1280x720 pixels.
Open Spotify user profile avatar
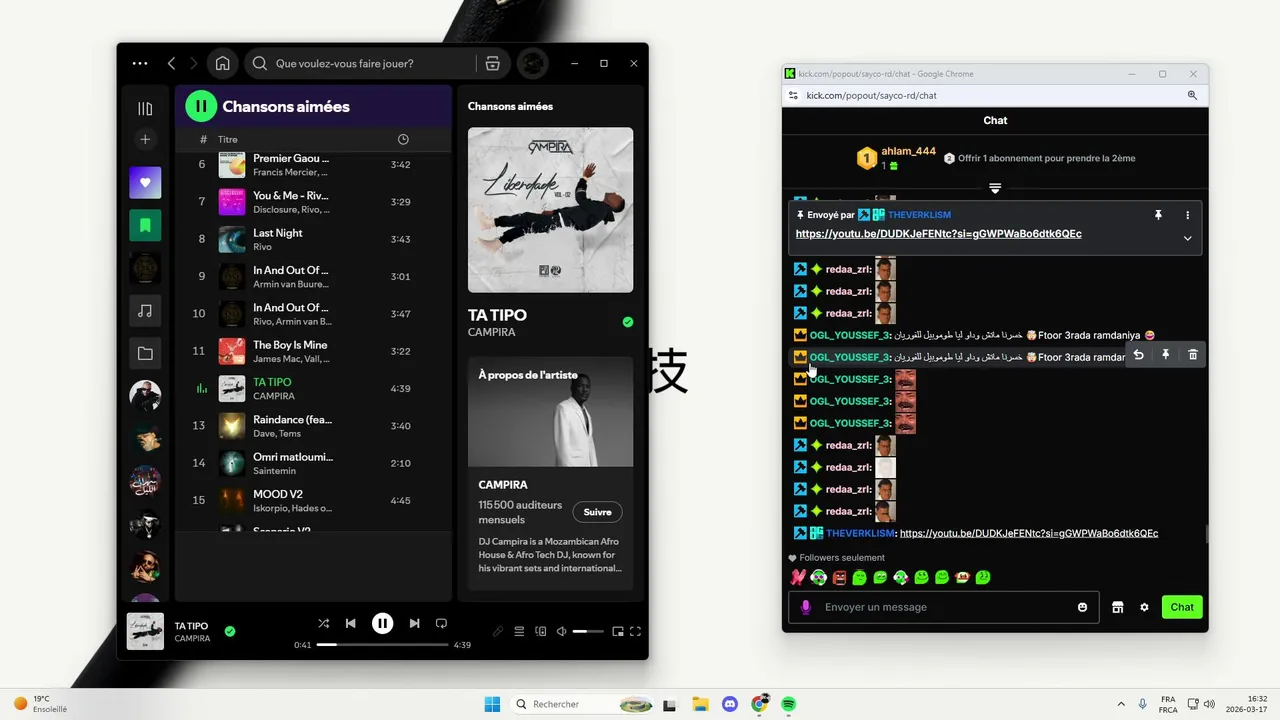[532, 63]
